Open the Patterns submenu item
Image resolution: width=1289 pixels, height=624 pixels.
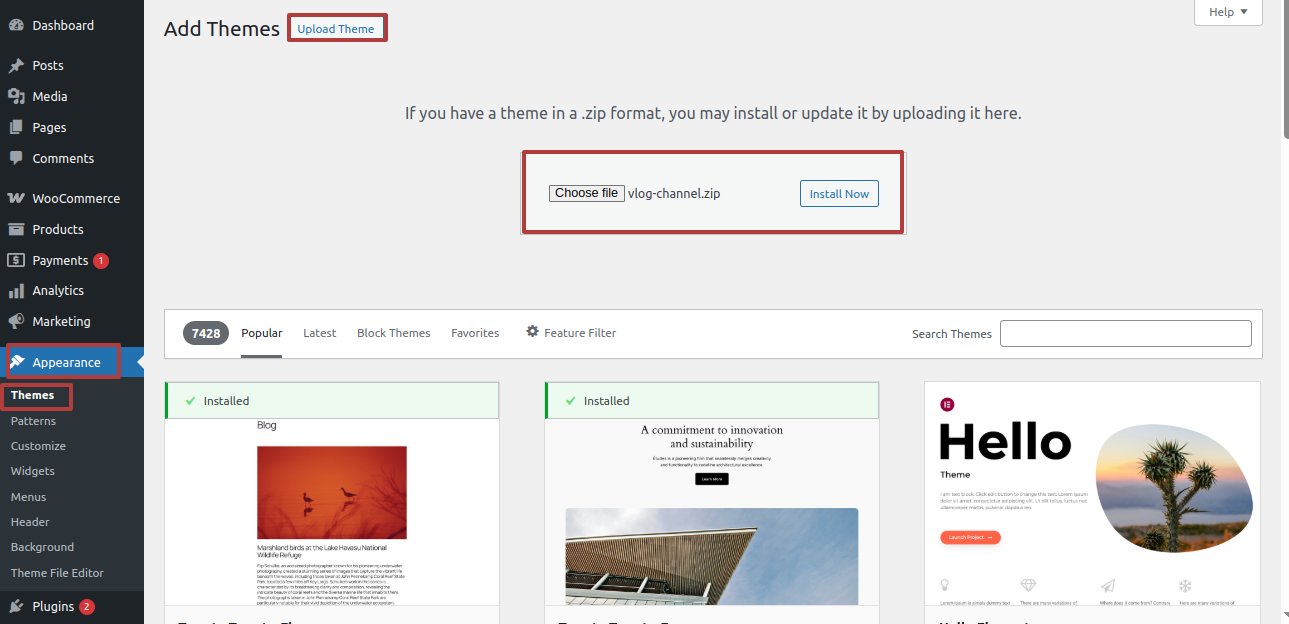coord(33,421)
